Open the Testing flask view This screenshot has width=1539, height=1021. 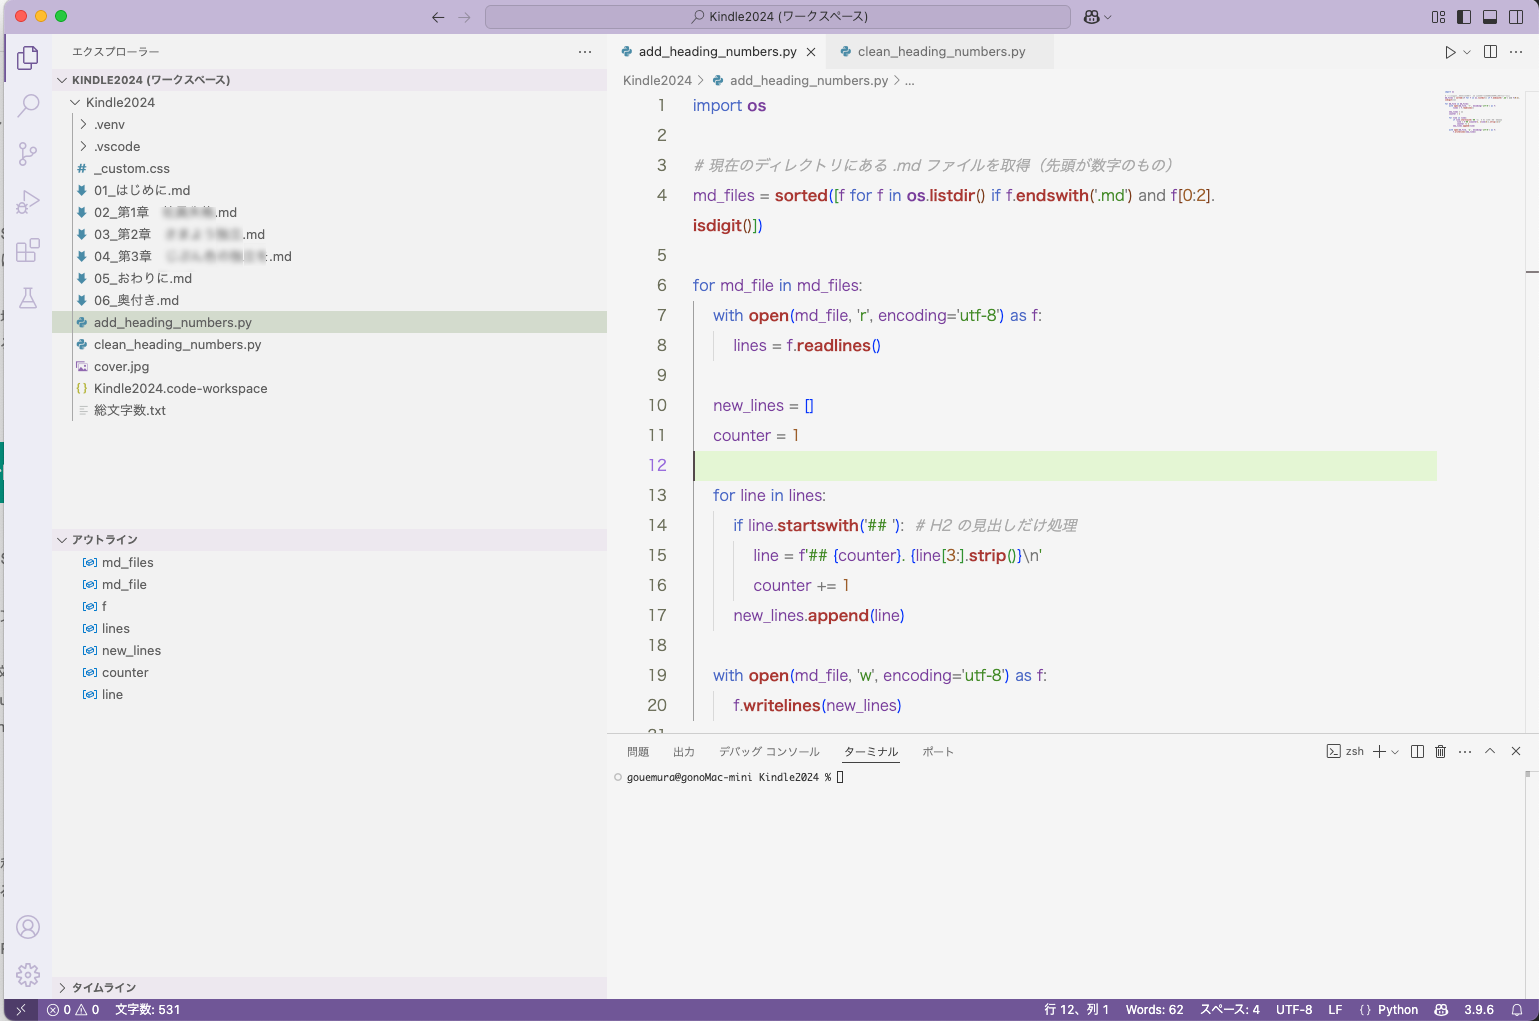tap(28, 298)
